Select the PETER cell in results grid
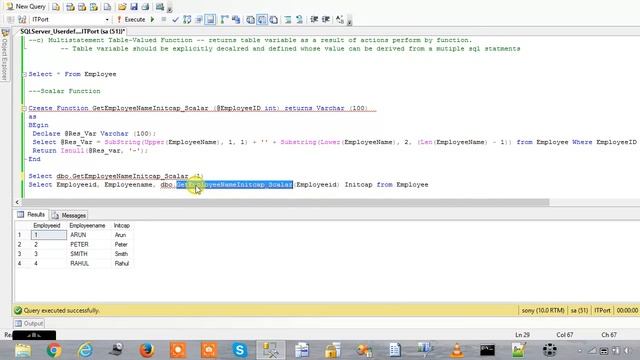640x360 pixels. (x=89, y=244)
